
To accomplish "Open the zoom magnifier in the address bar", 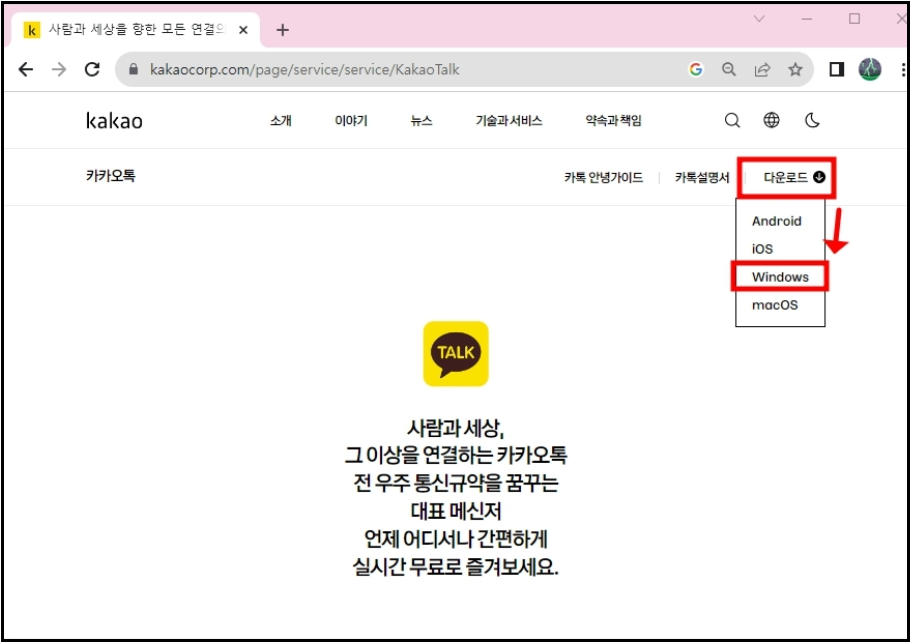I will (x=729, y=70).
